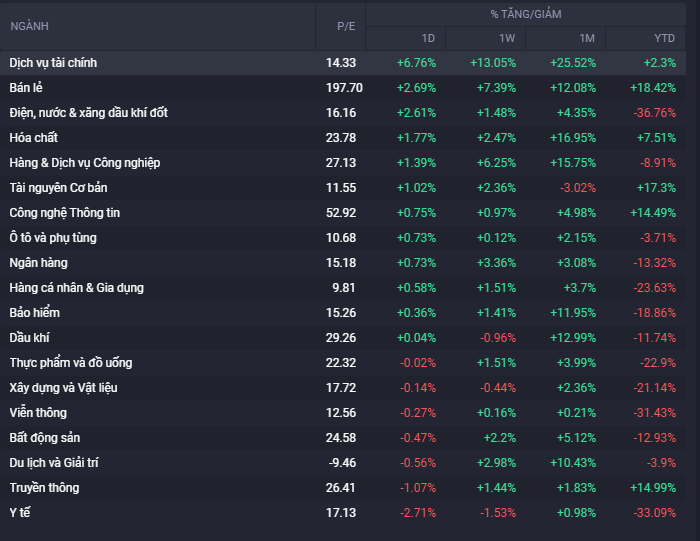This screenshot has width=700, height=541.
Task: Click the +25.52% monthly change cell
Action: (574, 63)
